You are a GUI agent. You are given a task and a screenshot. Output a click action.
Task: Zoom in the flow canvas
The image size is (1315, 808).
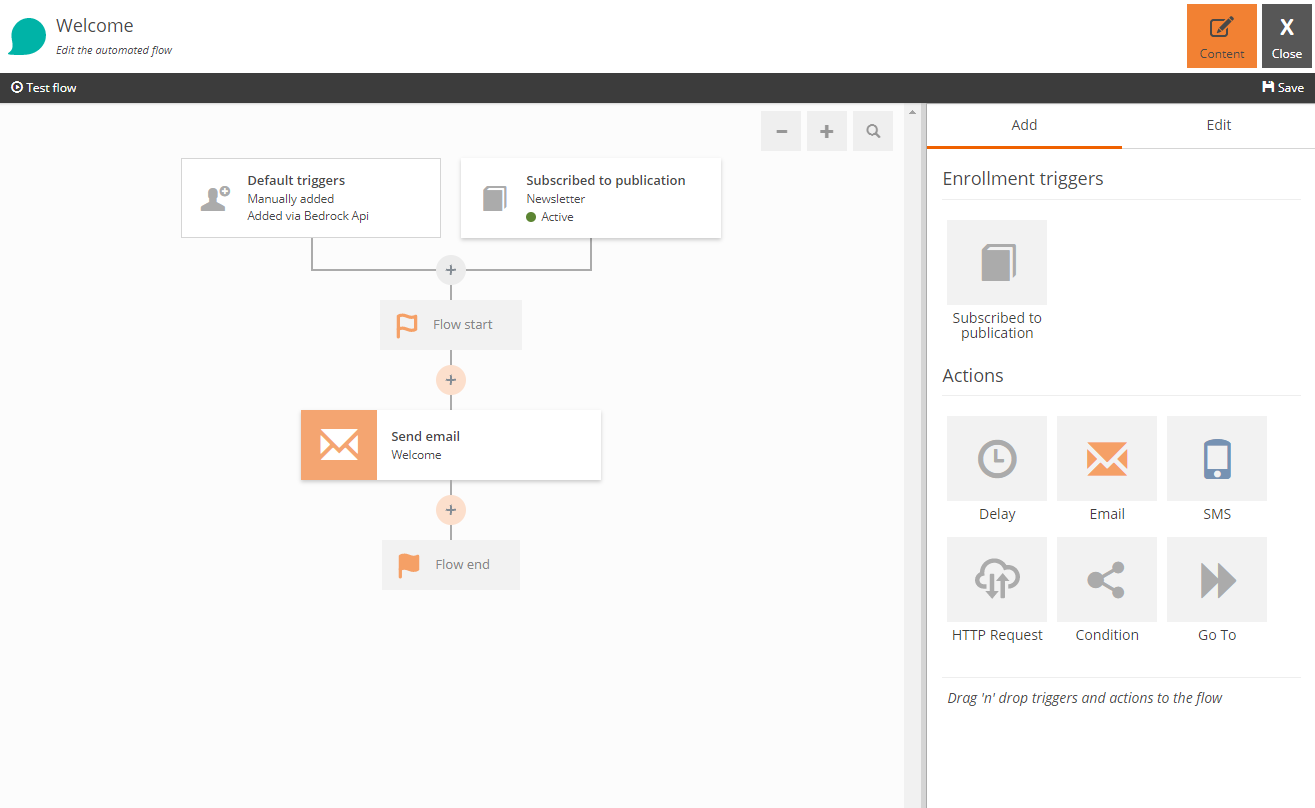(x=827, y=131)
